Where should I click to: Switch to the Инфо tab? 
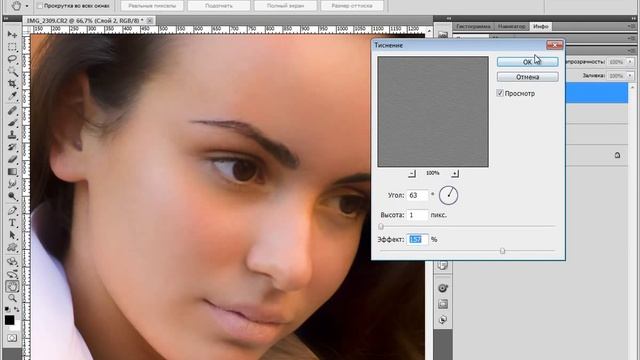[x=540, y=26]
